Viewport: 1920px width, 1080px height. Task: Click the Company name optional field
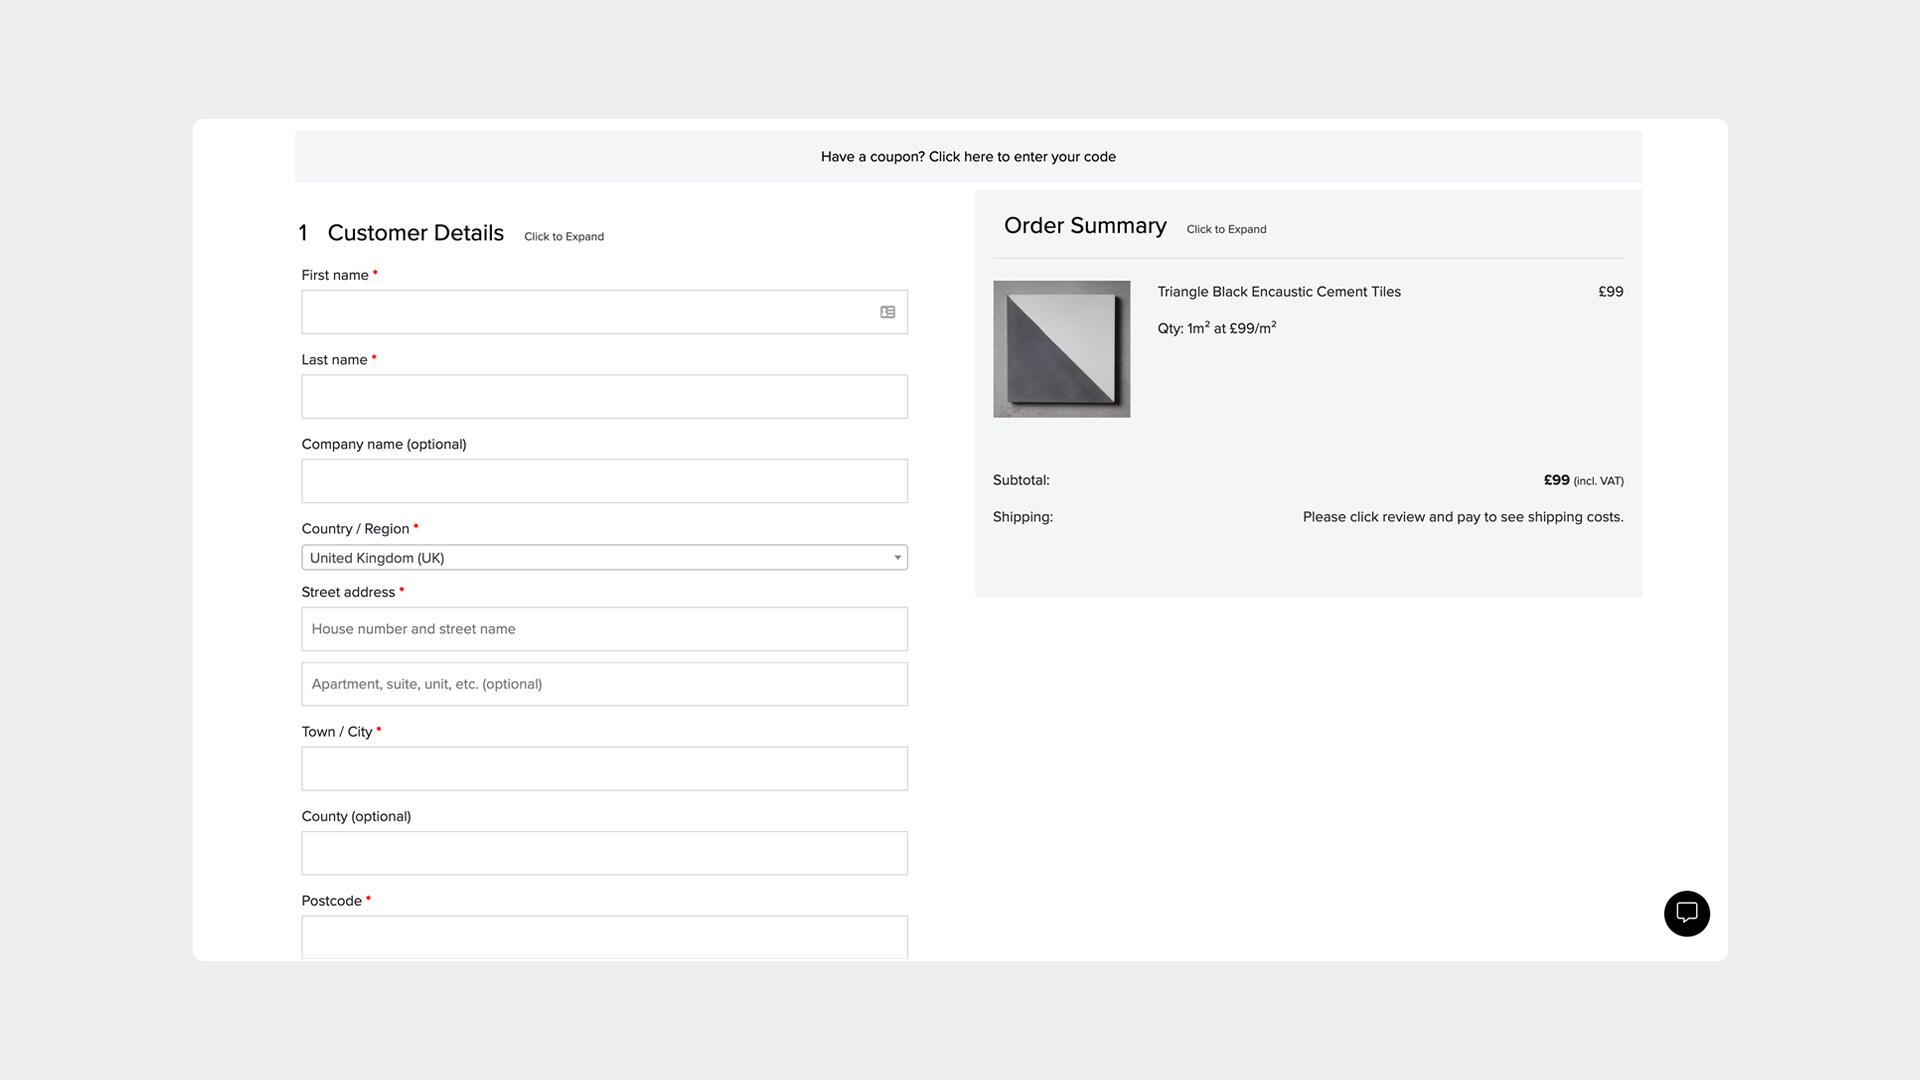tap(604, 481)
